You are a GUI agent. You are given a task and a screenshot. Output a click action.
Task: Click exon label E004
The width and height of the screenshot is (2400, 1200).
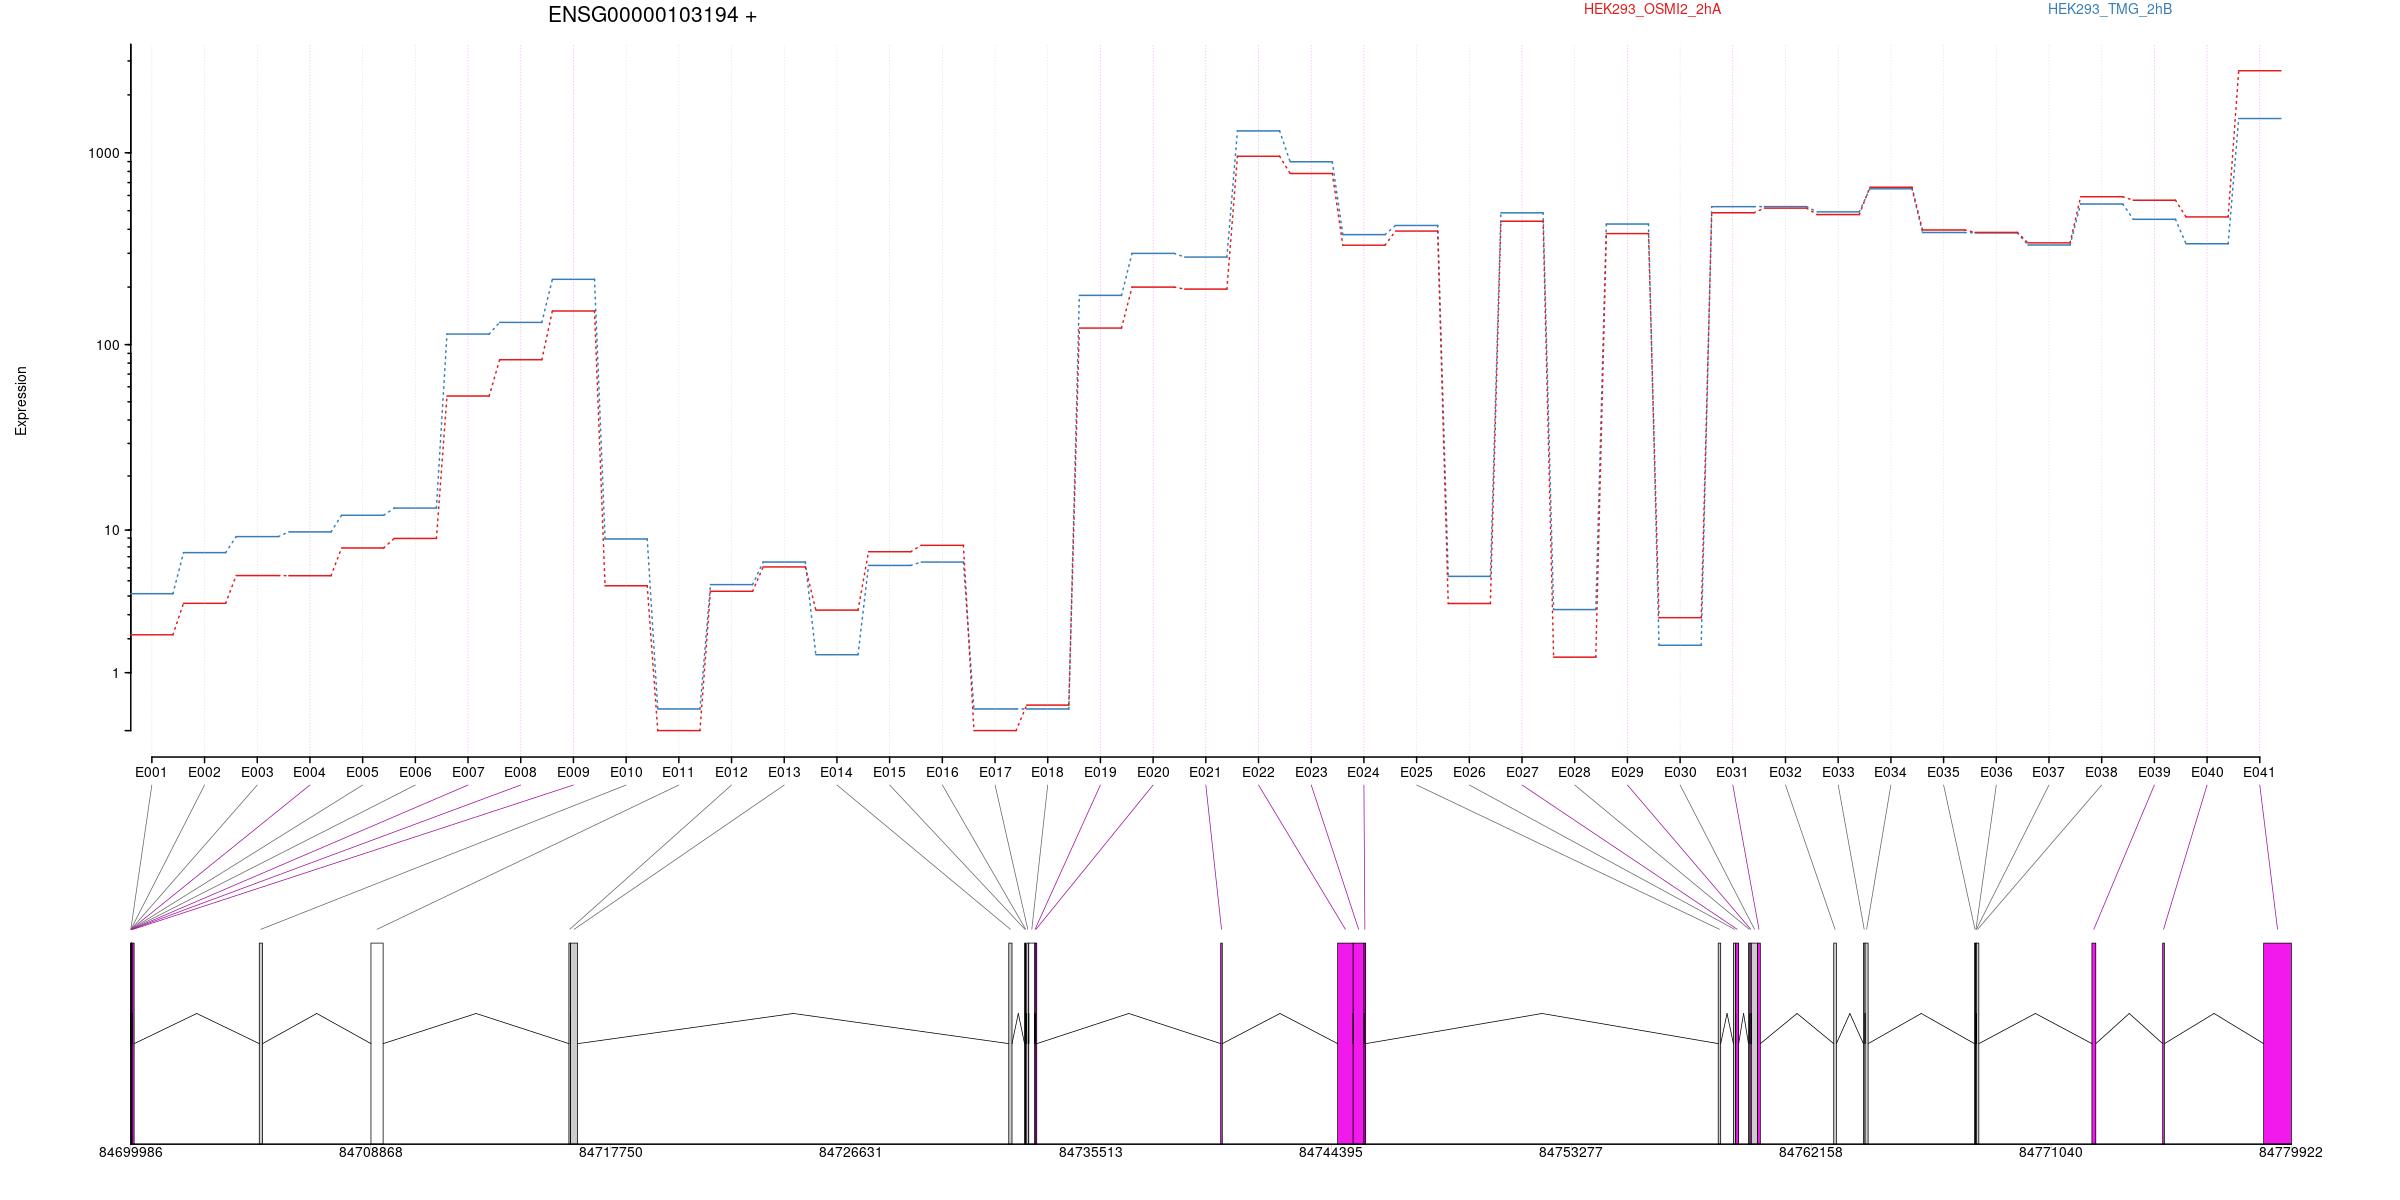309,772
